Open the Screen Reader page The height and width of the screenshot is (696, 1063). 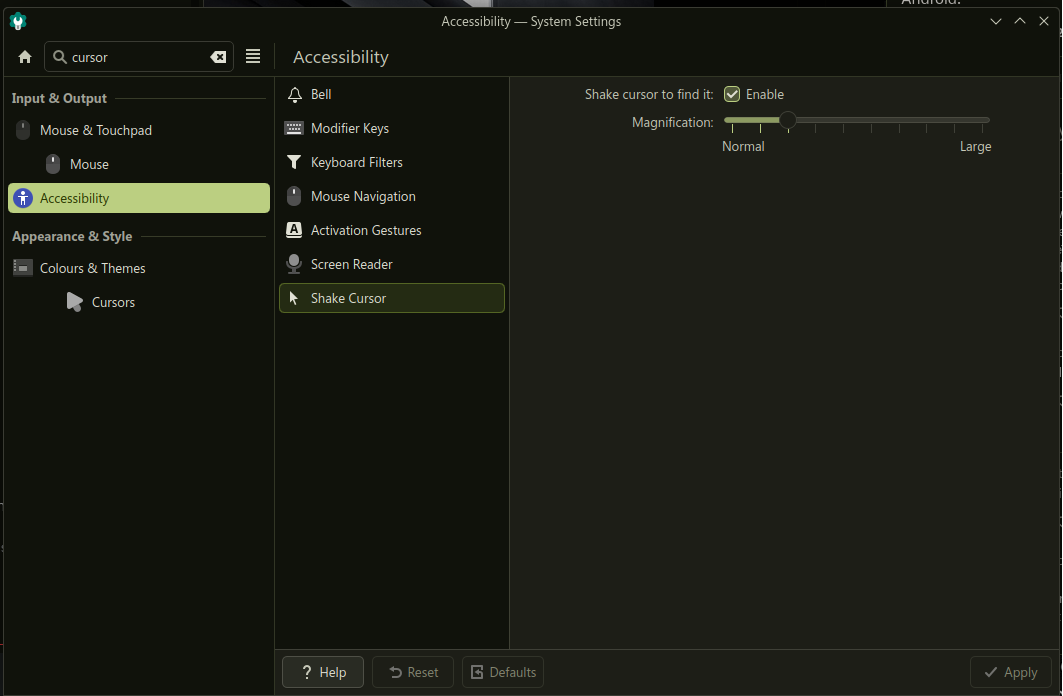(392, 264)
